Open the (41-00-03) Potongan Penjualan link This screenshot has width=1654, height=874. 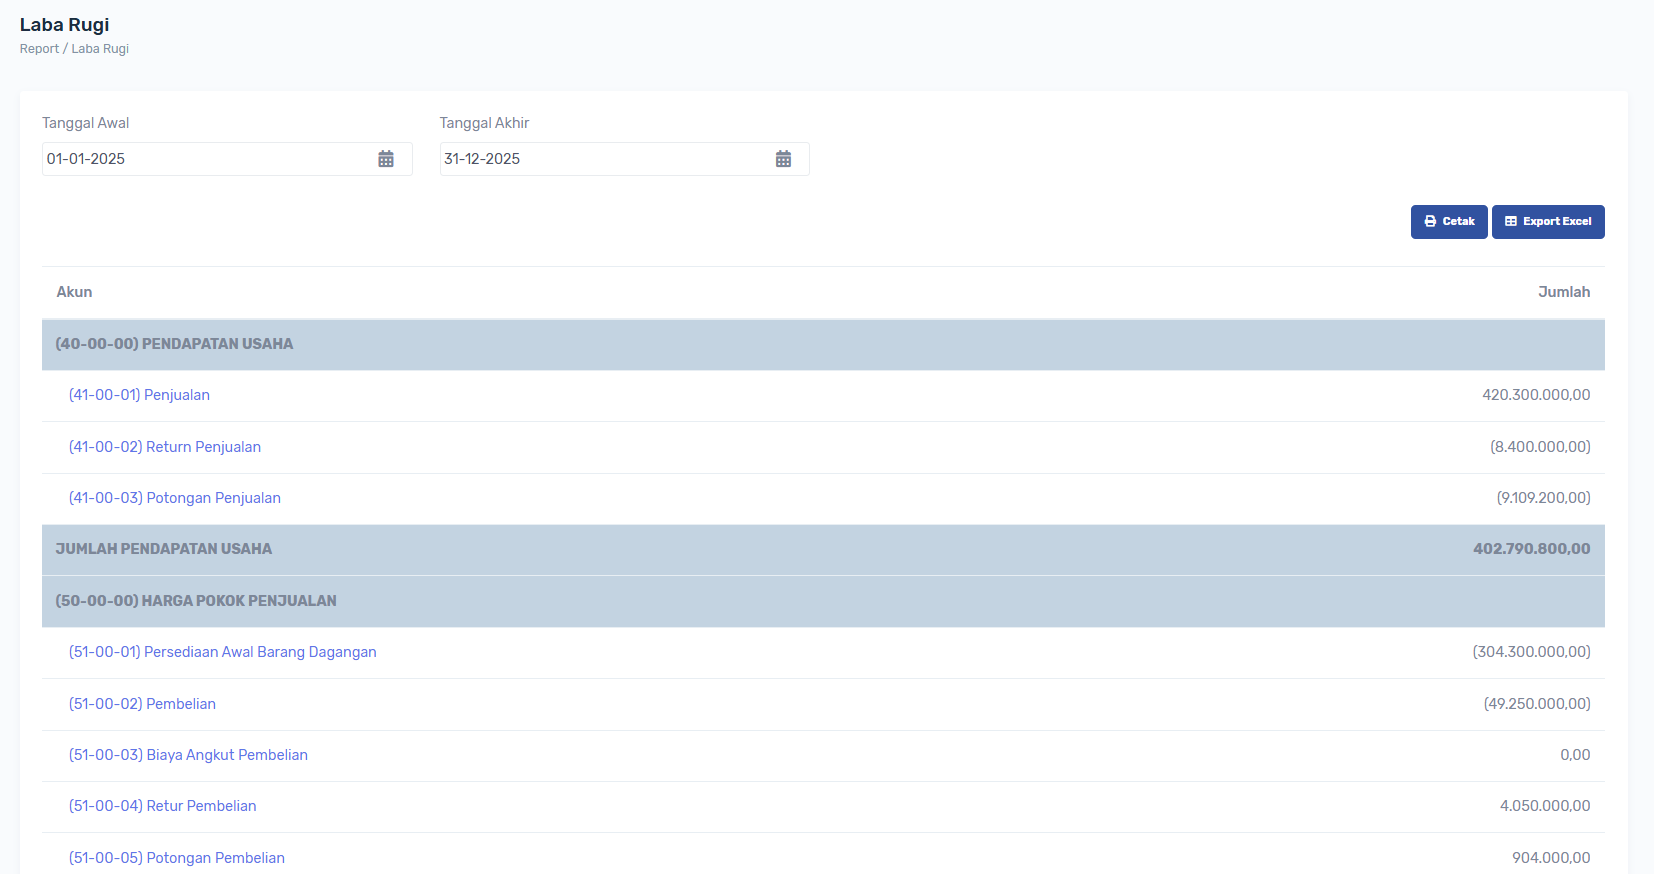[x=174, y=498]
